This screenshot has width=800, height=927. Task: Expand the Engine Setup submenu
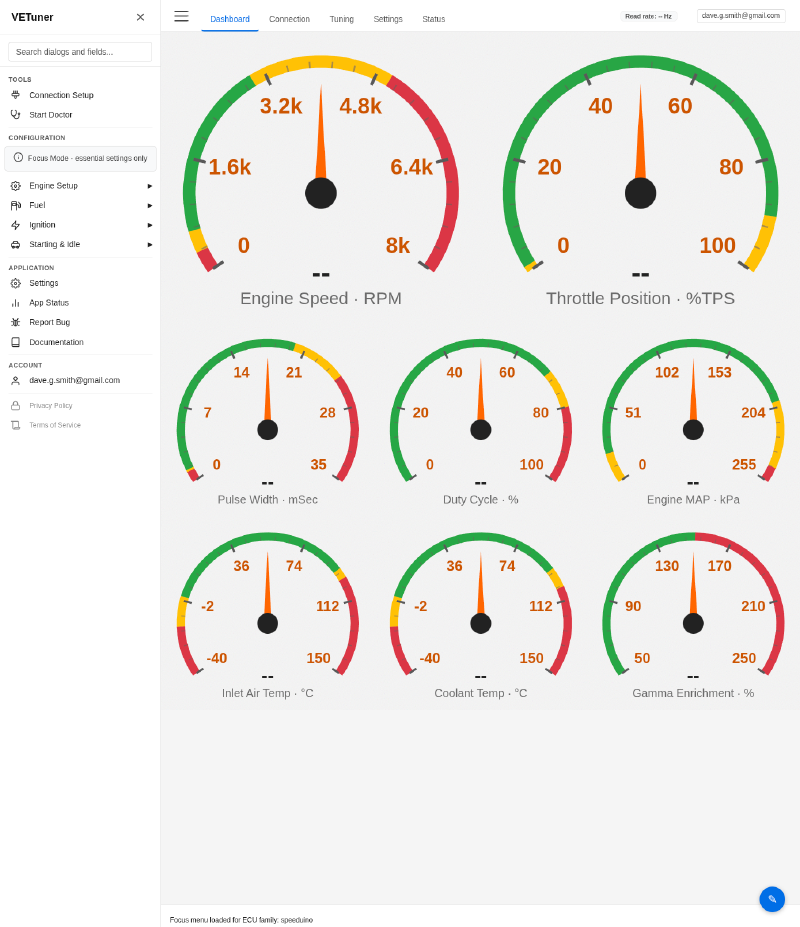tap(149, 185)
